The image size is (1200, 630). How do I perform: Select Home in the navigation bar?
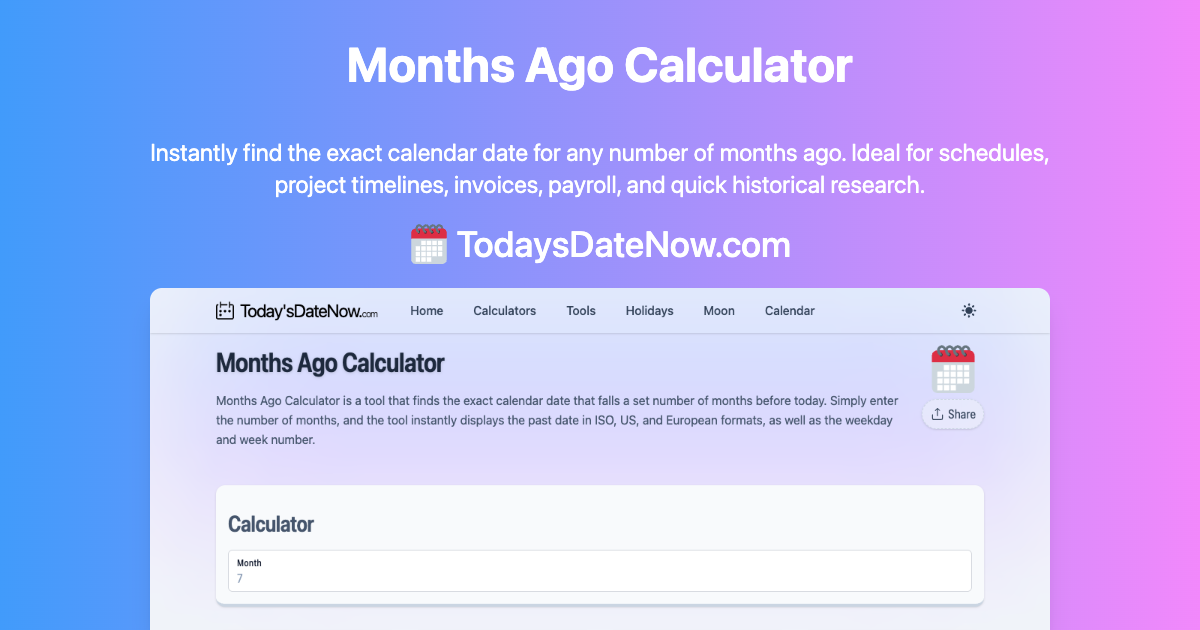[427, 310]
